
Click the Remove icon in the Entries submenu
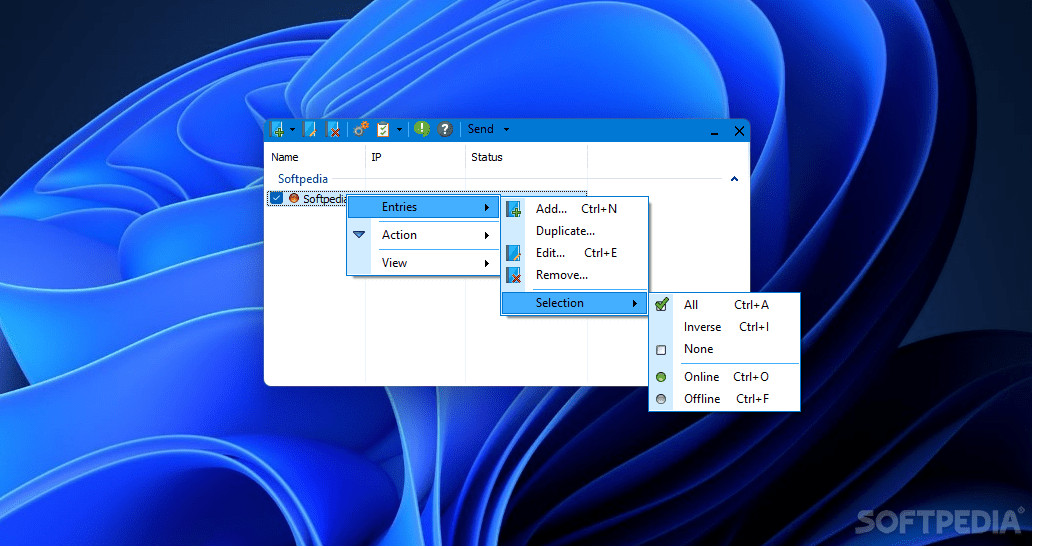tap(513, 275)
